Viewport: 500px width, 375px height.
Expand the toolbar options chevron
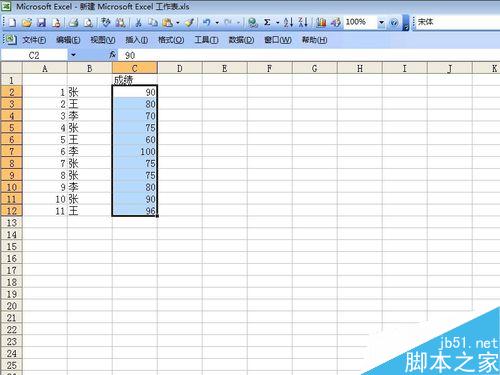click(406, 23)
